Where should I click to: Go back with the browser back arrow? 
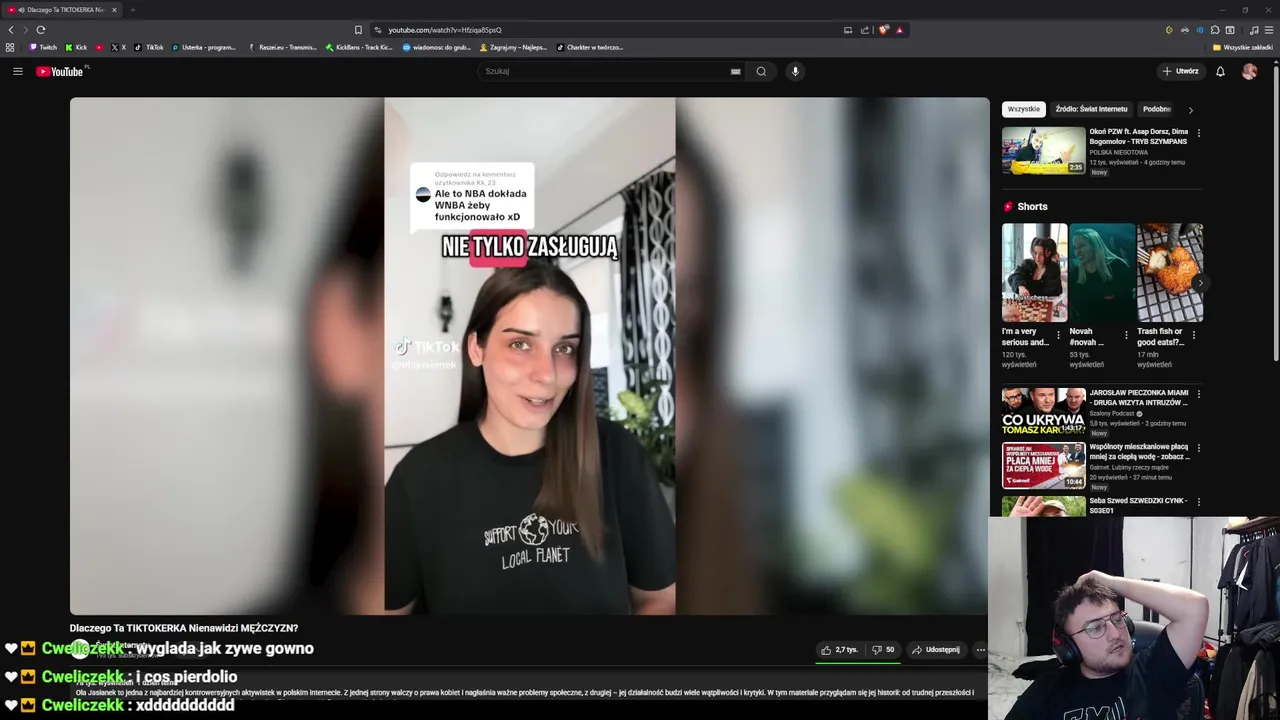tap(11, 30)
